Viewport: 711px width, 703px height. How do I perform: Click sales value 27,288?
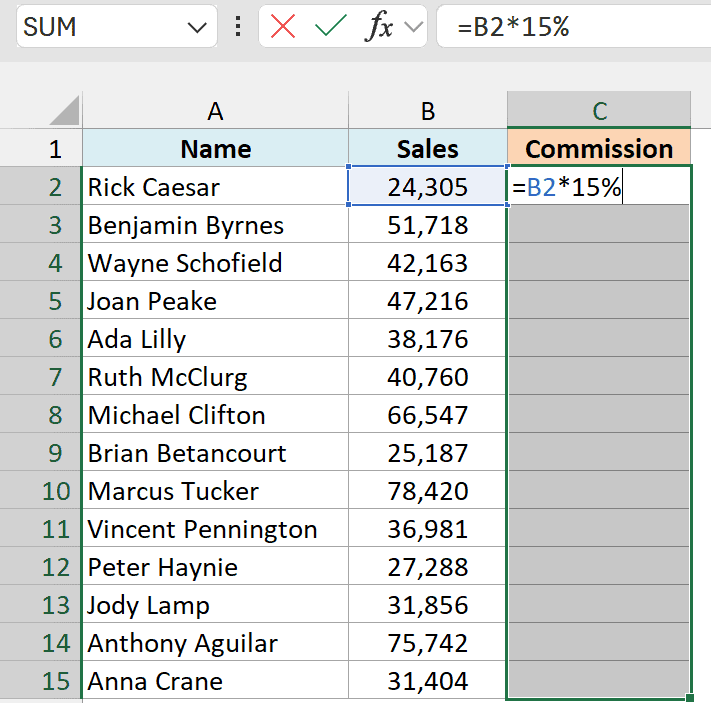428,566
